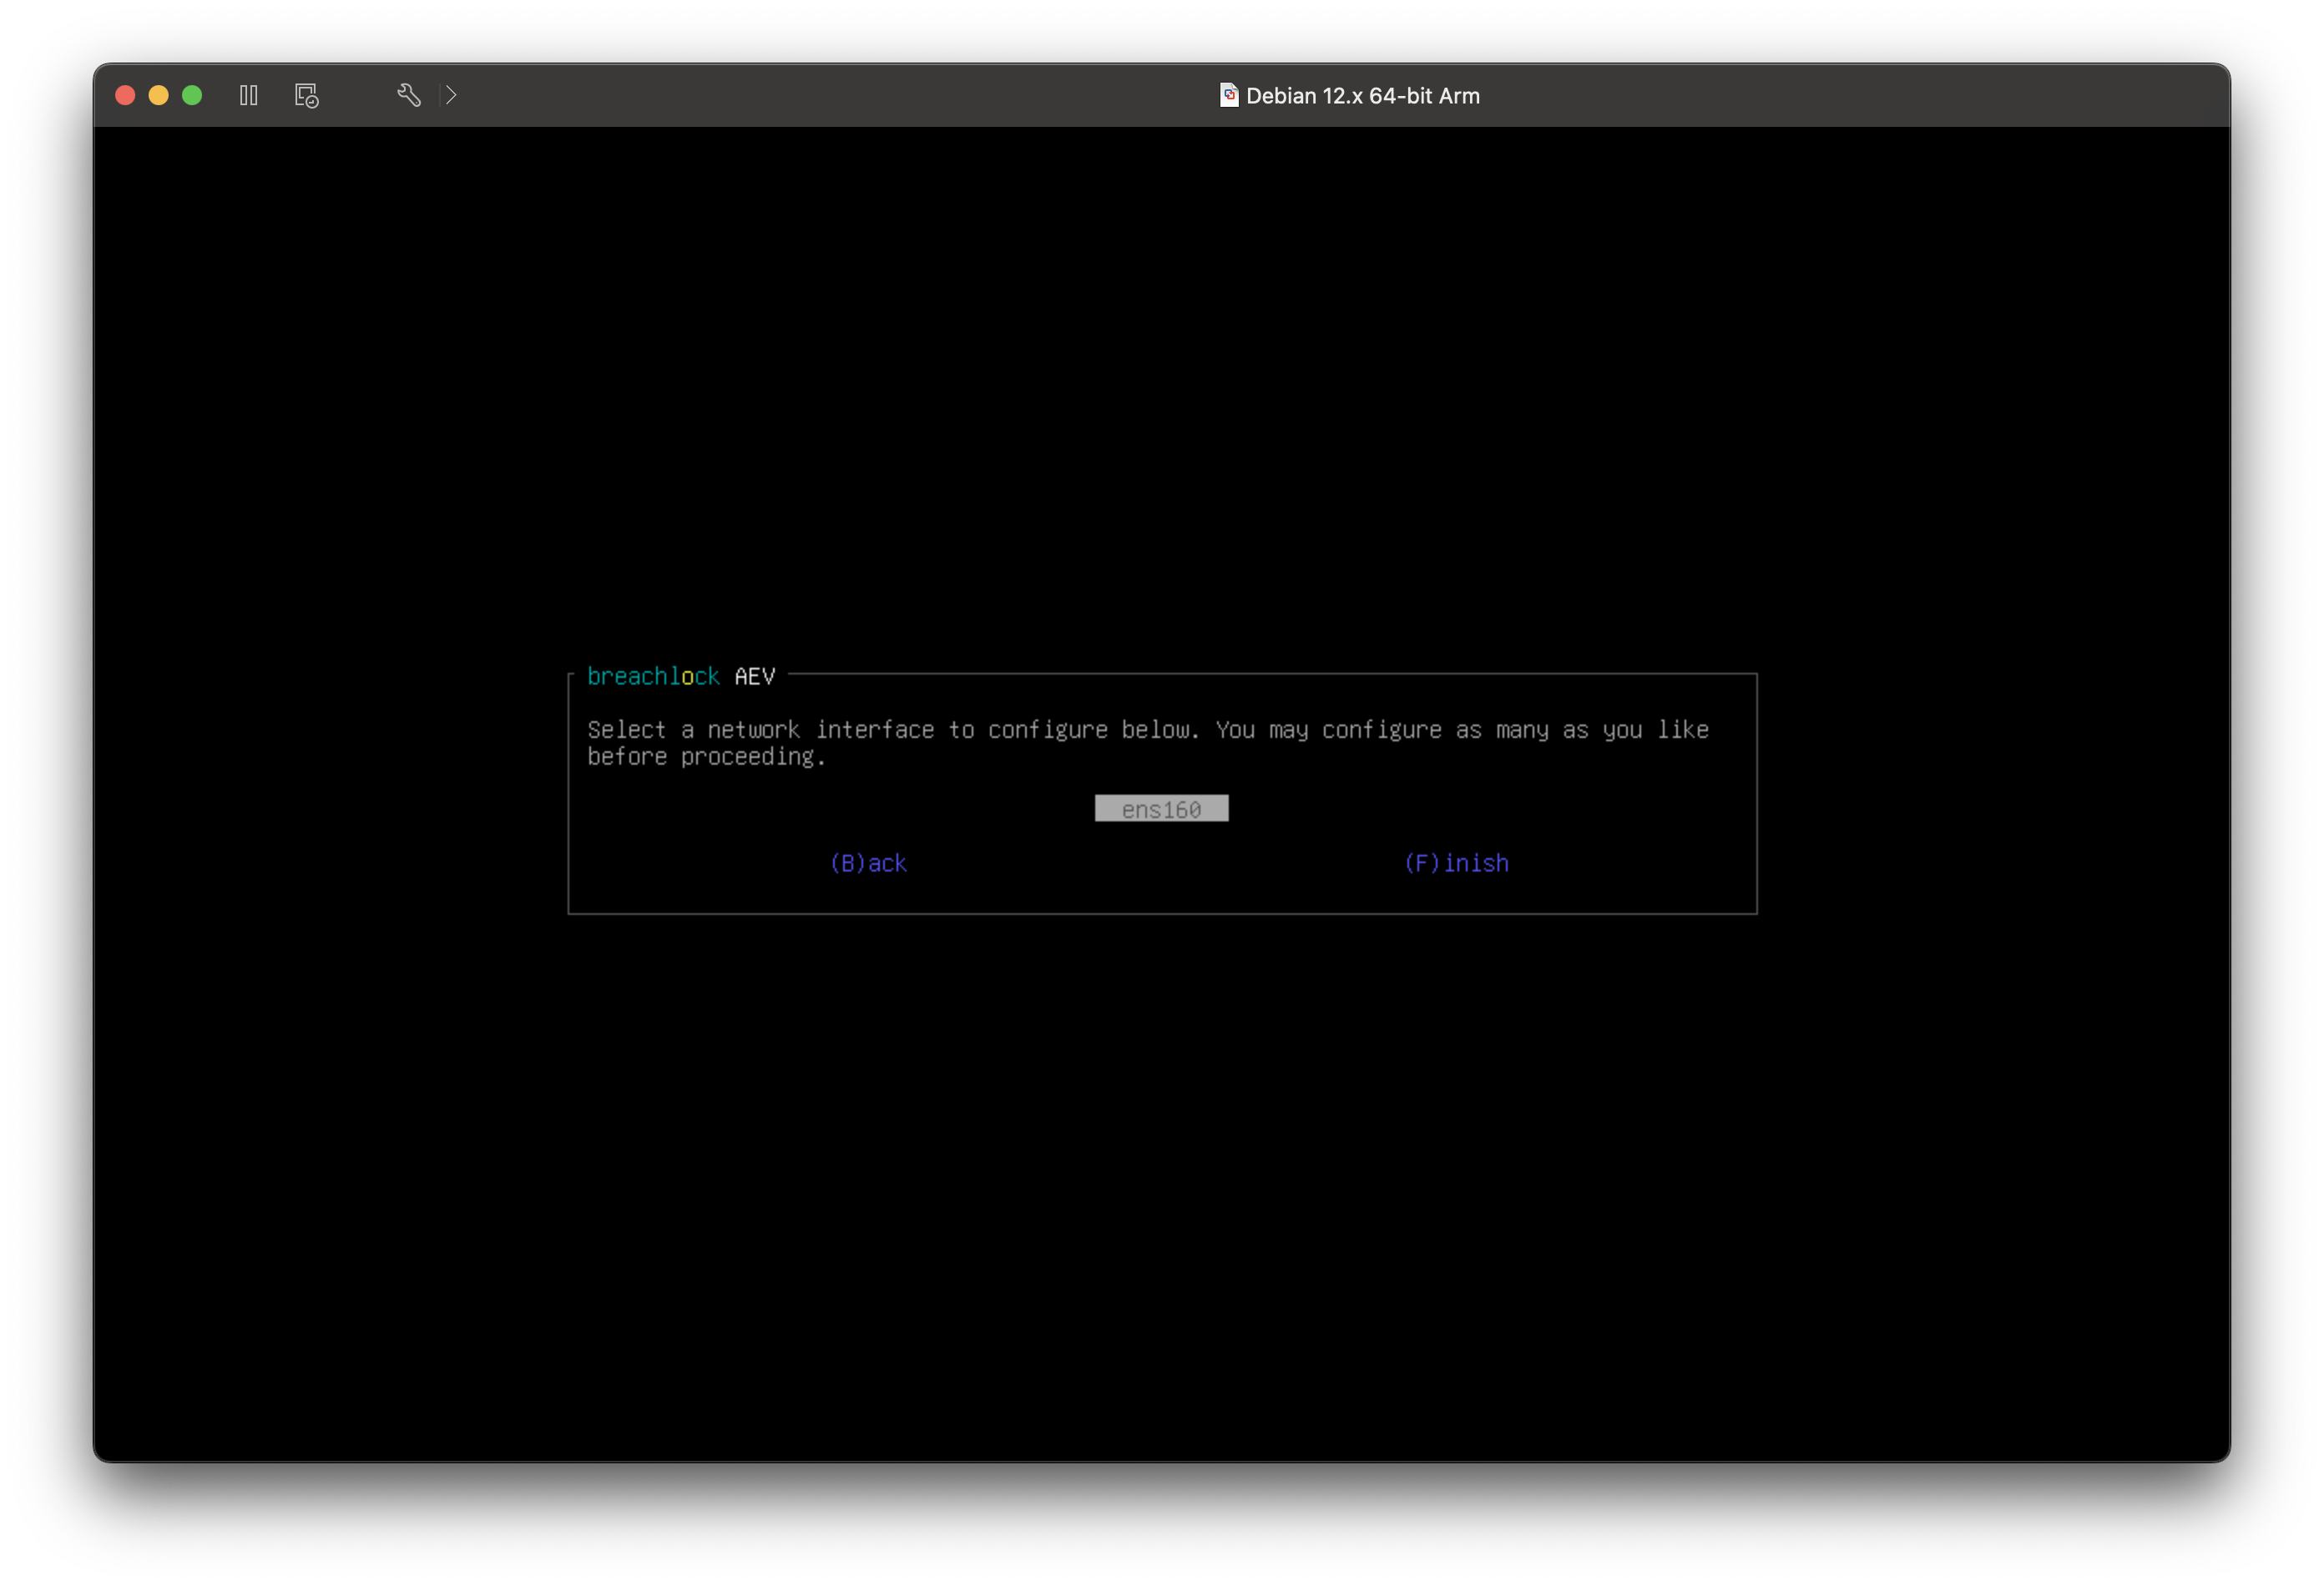
Task: Enter full screen with green button
Action: coord(192,95)
